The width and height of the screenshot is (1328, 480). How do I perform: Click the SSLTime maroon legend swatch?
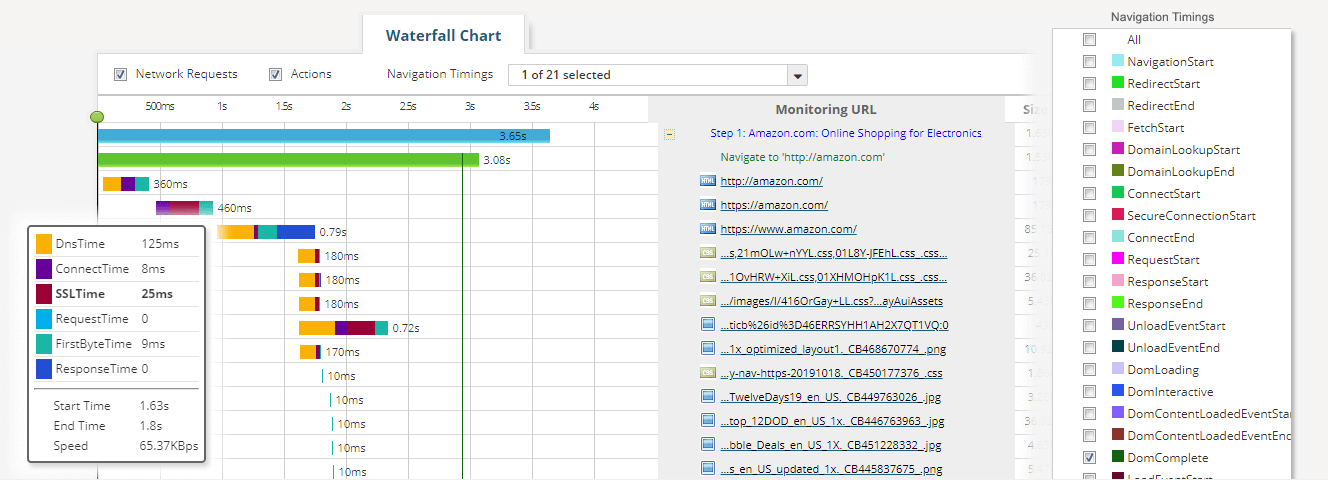(43, 294)
